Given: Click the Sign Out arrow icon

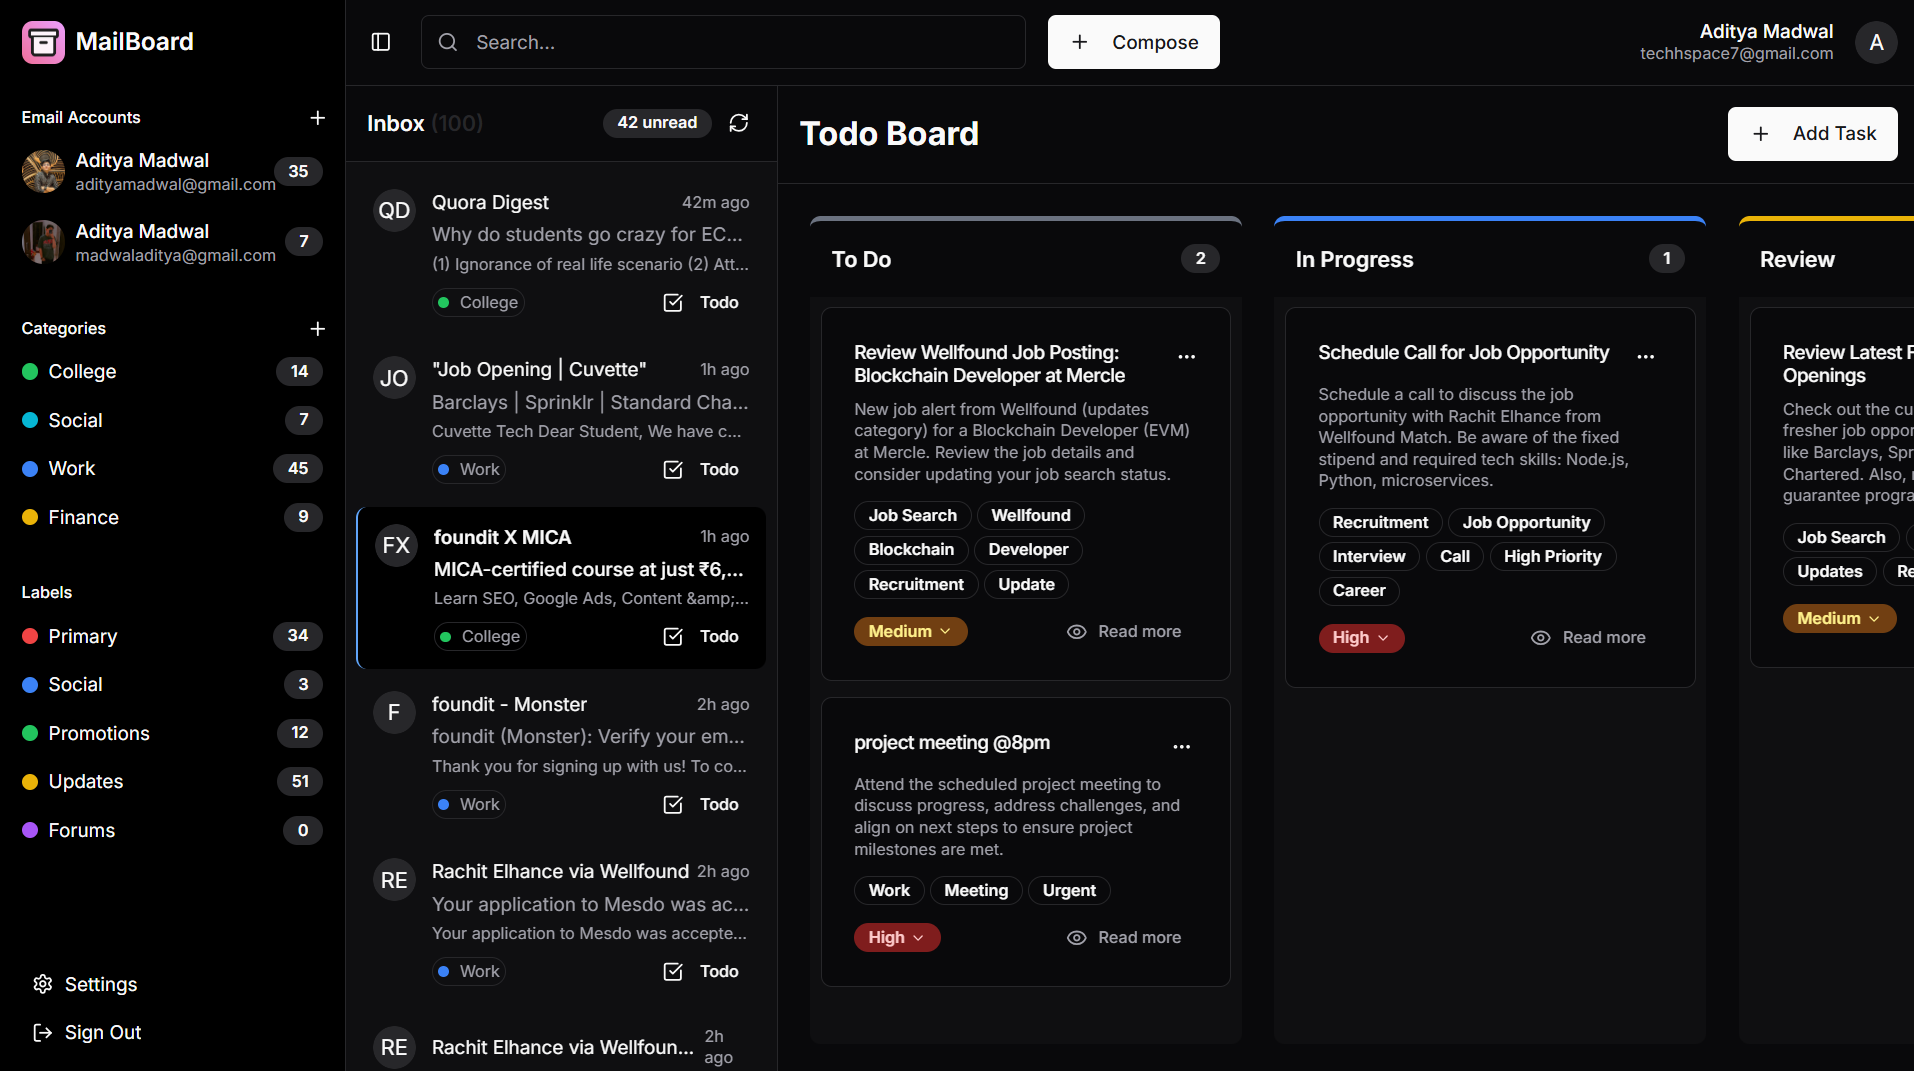Looking at the screenshot, I should (x=43, y=1033).
